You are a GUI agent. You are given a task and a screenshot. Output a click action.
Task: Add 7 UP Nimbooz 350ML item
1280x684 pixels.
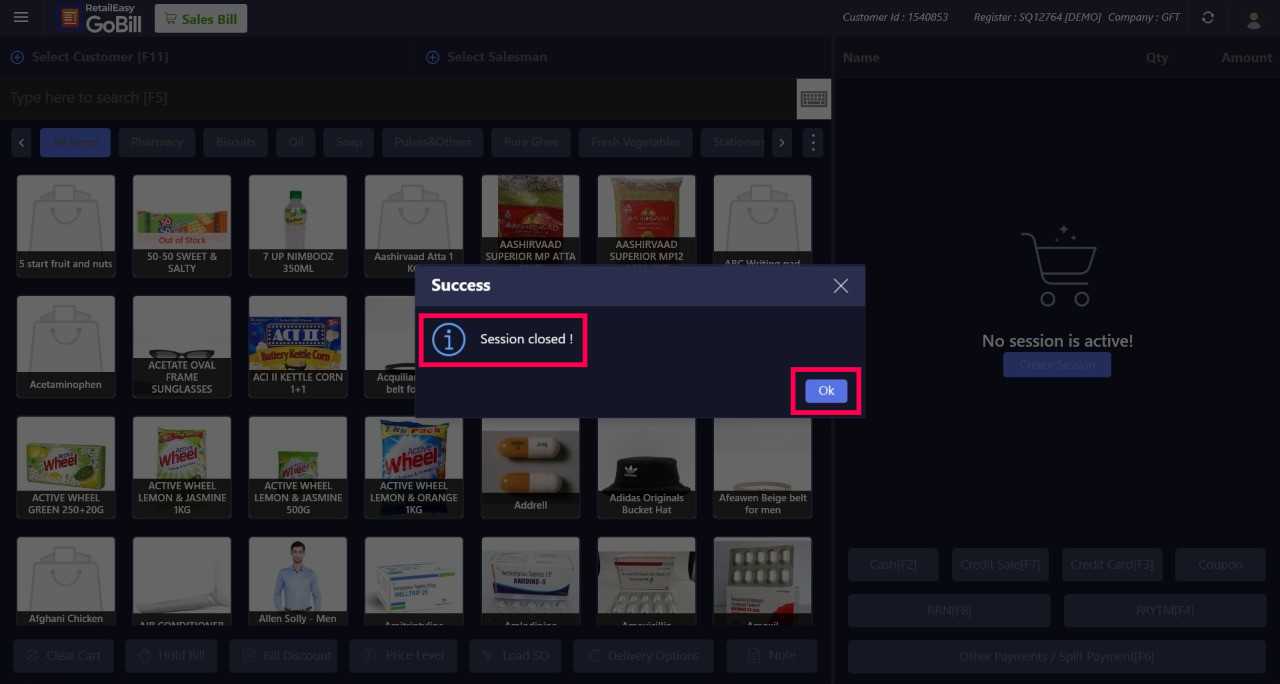(298, 226)
